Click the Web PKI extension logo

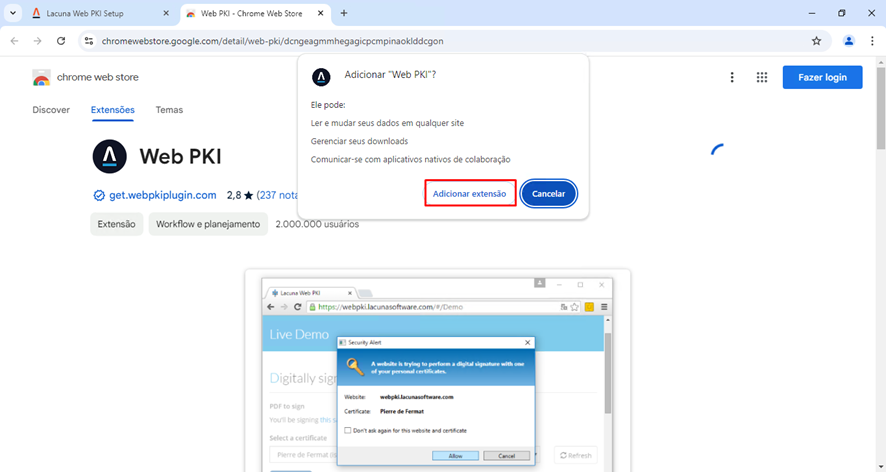point(110,157)
